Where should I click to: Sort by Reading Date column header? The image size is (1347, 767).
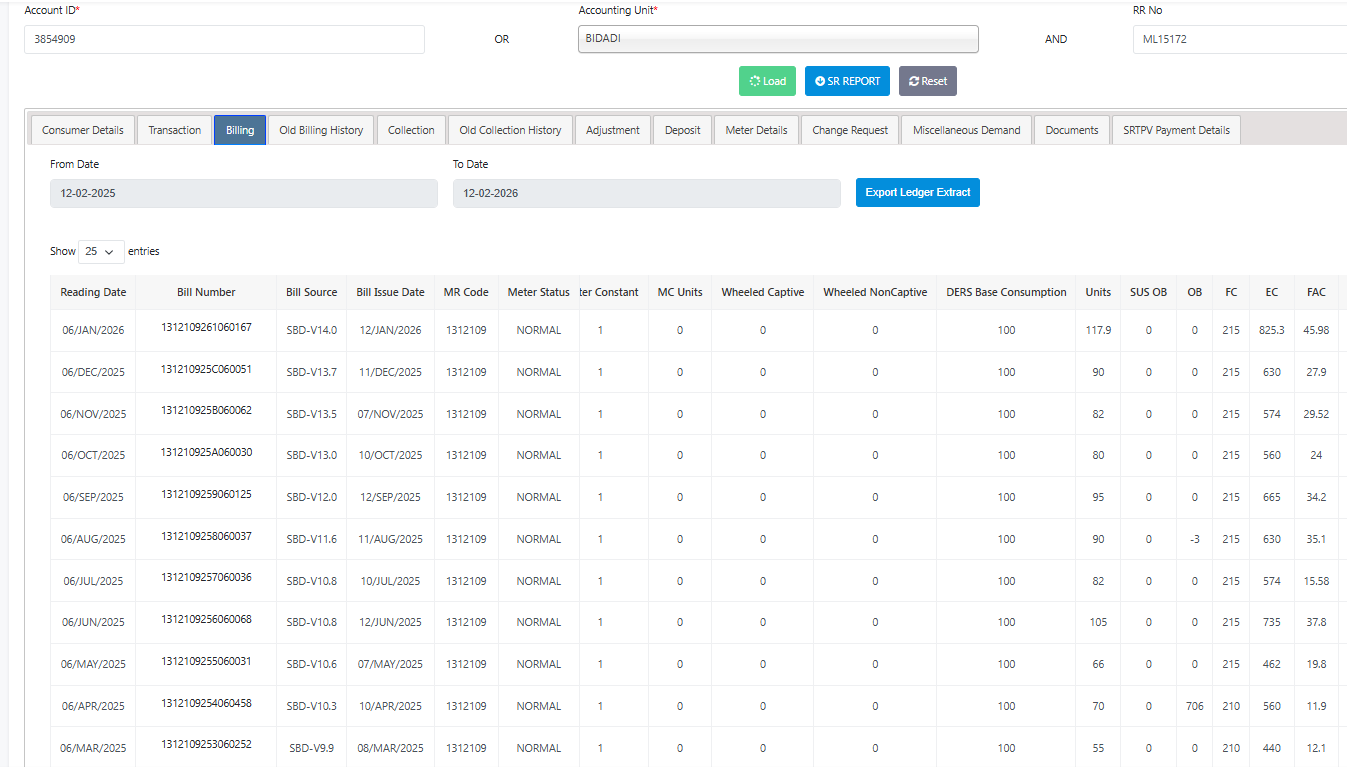coord(93,292)
